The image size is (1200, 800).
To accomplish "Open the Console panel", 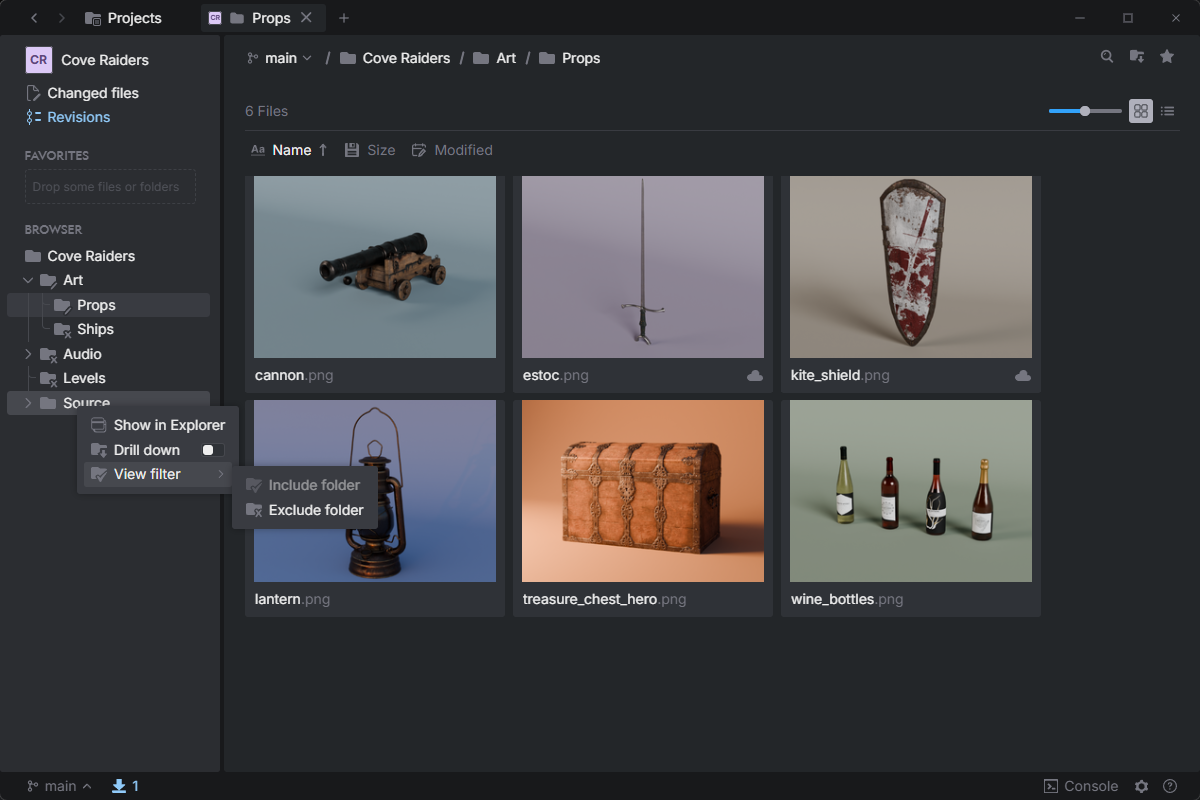I will point(1081,786).
